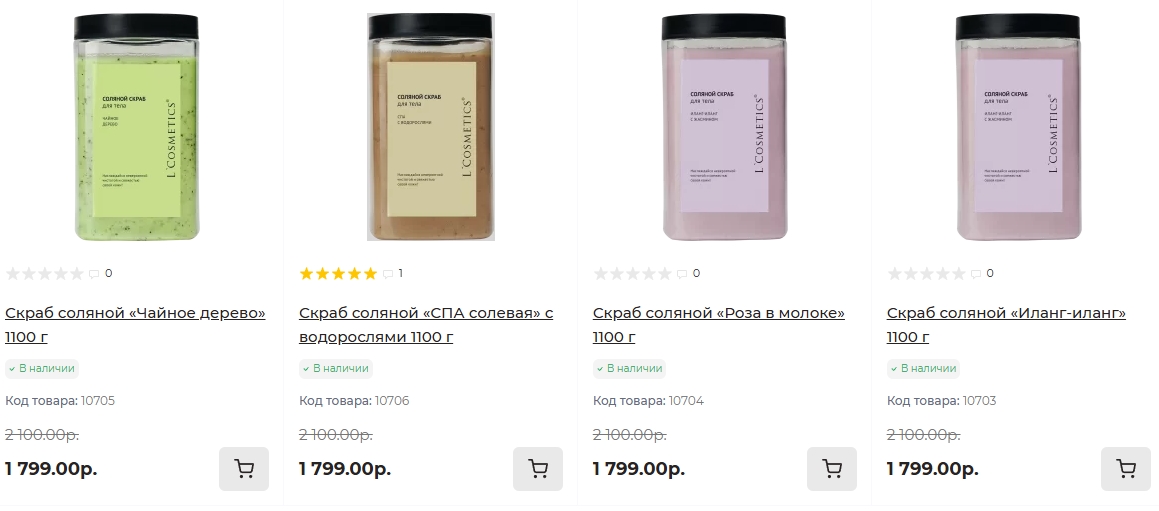
Task: Open «Скраб соляной «Чайное дерево» 1100 г» link
Action: (135, 314)
